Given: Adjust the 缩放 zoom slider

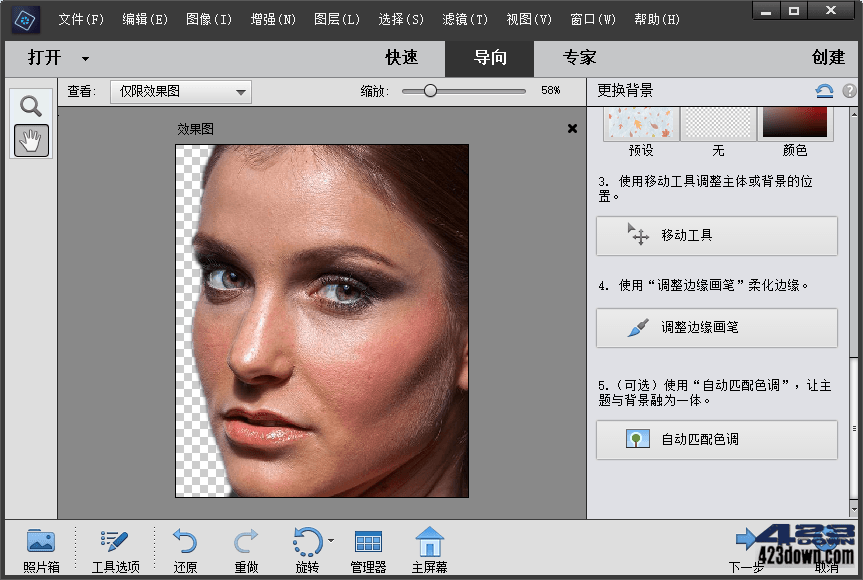Looking at the screenshot, I should (x=430, y=90).
